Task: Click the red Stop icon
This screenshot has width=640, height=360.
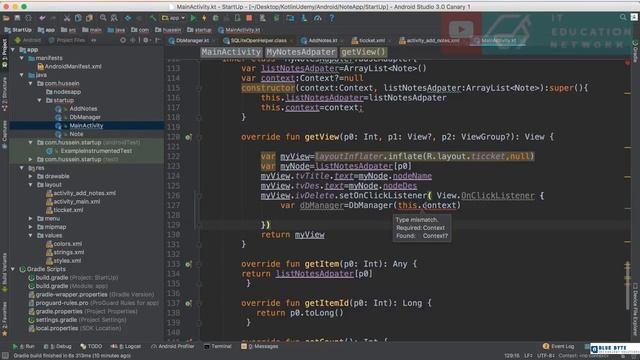Action: click(249, 18)
